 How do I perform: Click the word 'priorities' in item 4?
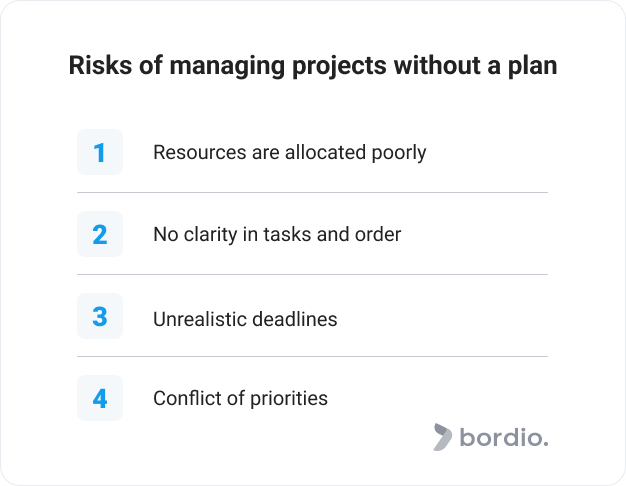click(x=289, y=399)
